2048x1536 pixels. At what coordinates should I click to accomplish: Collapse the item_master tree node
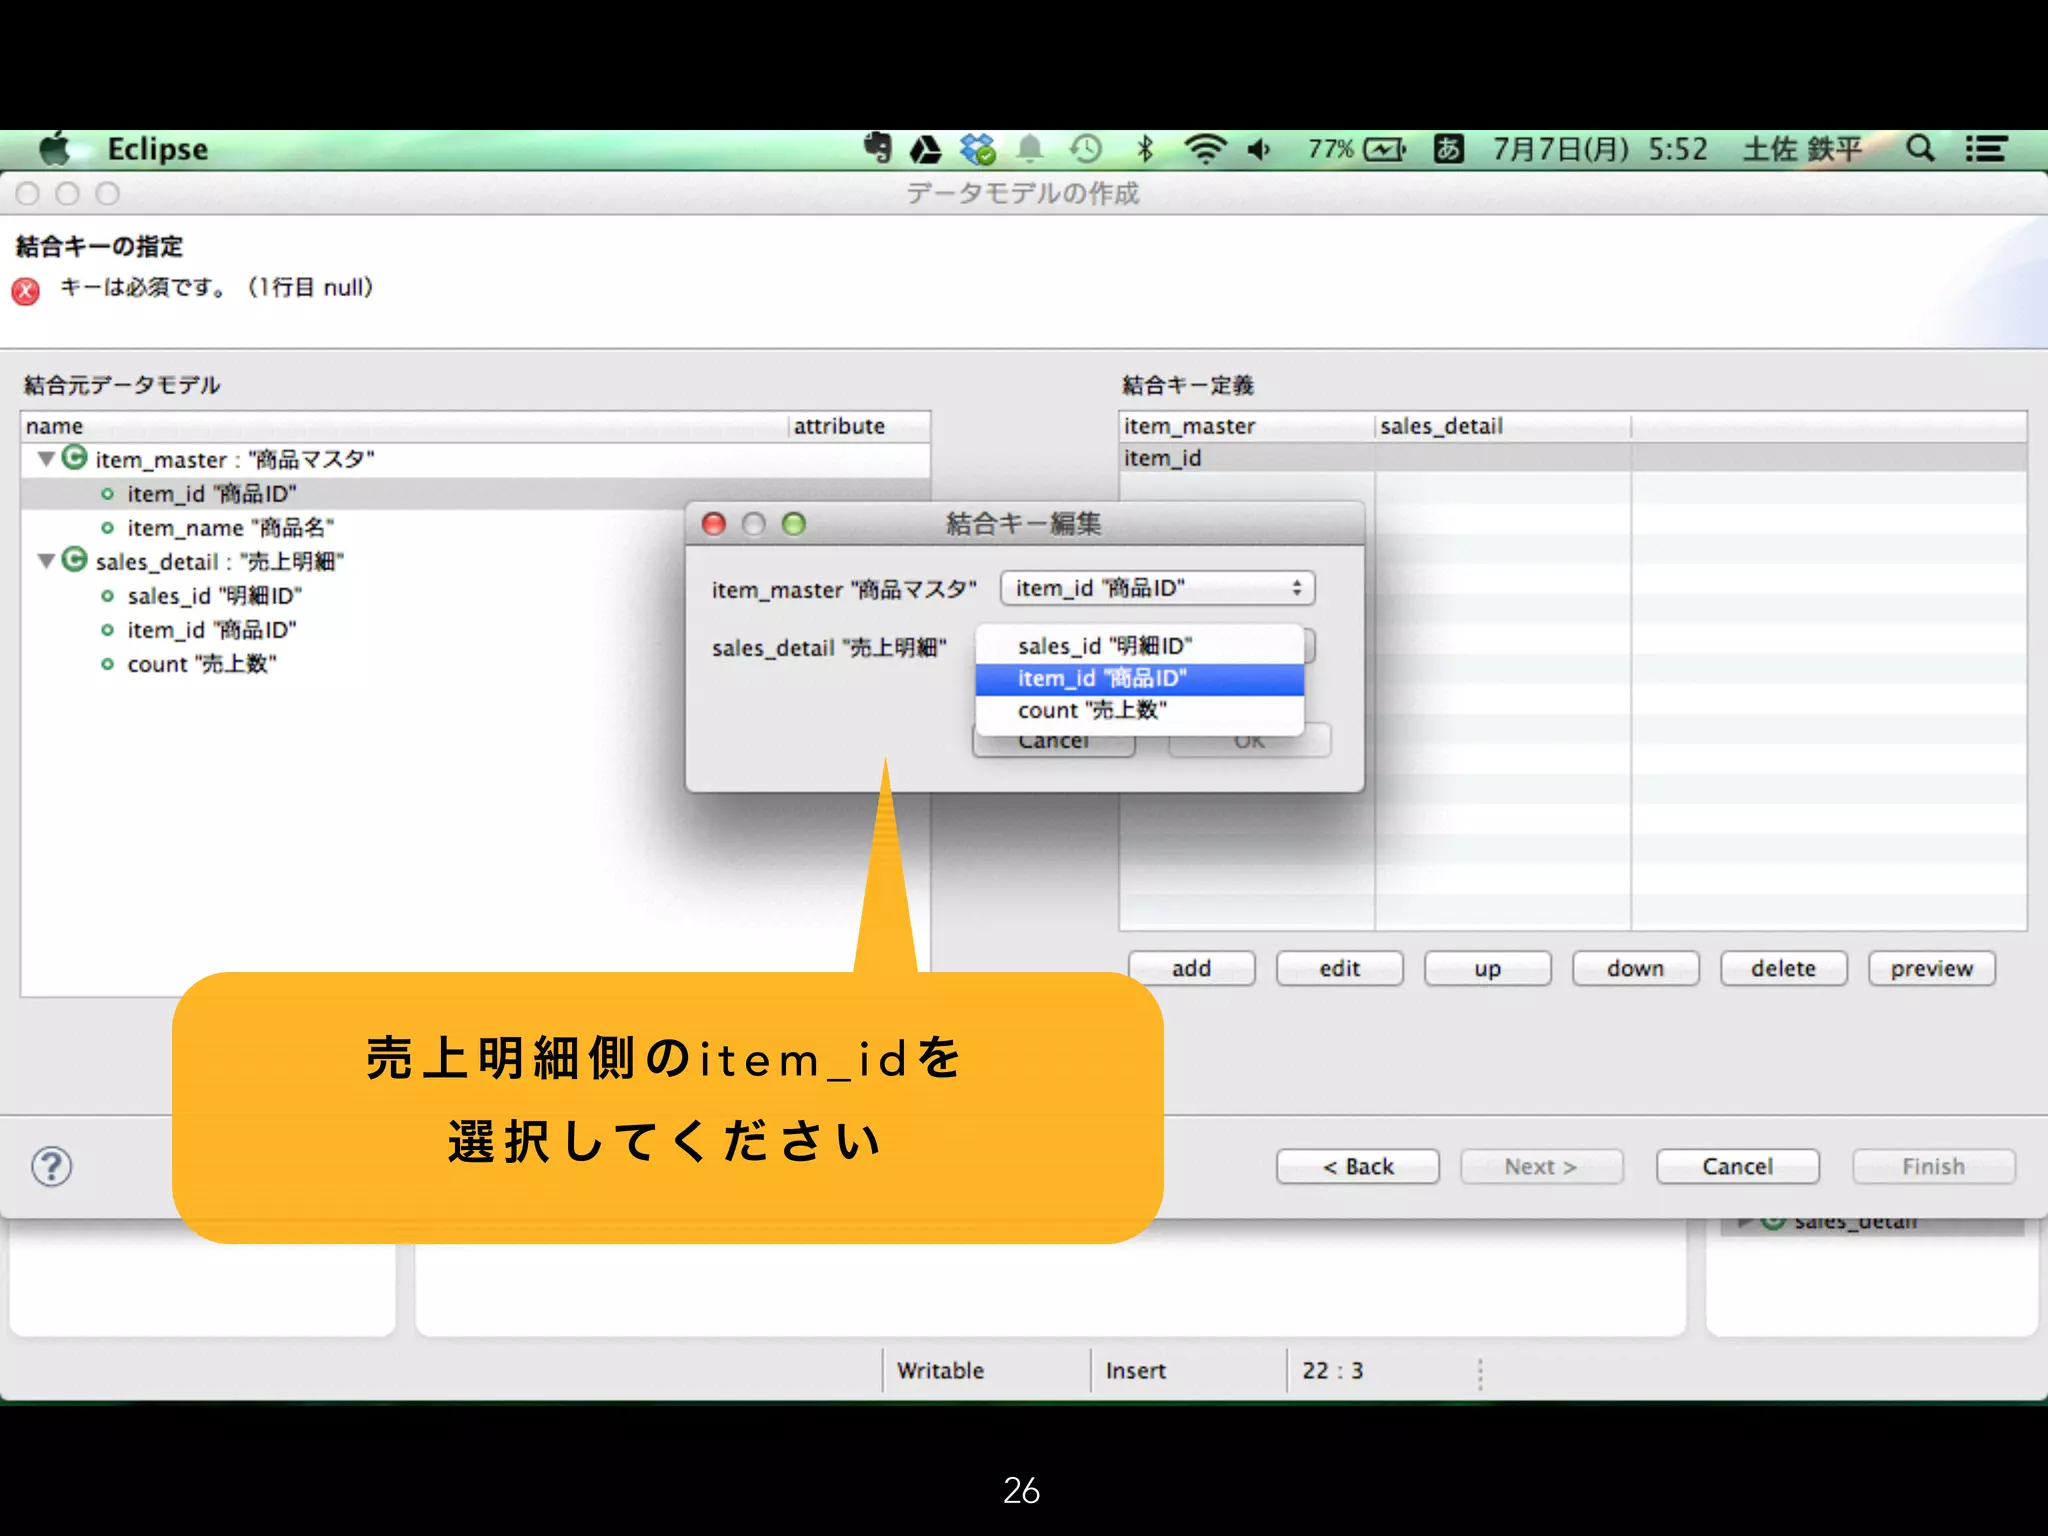pyautogui.click(x=46, y=459)
